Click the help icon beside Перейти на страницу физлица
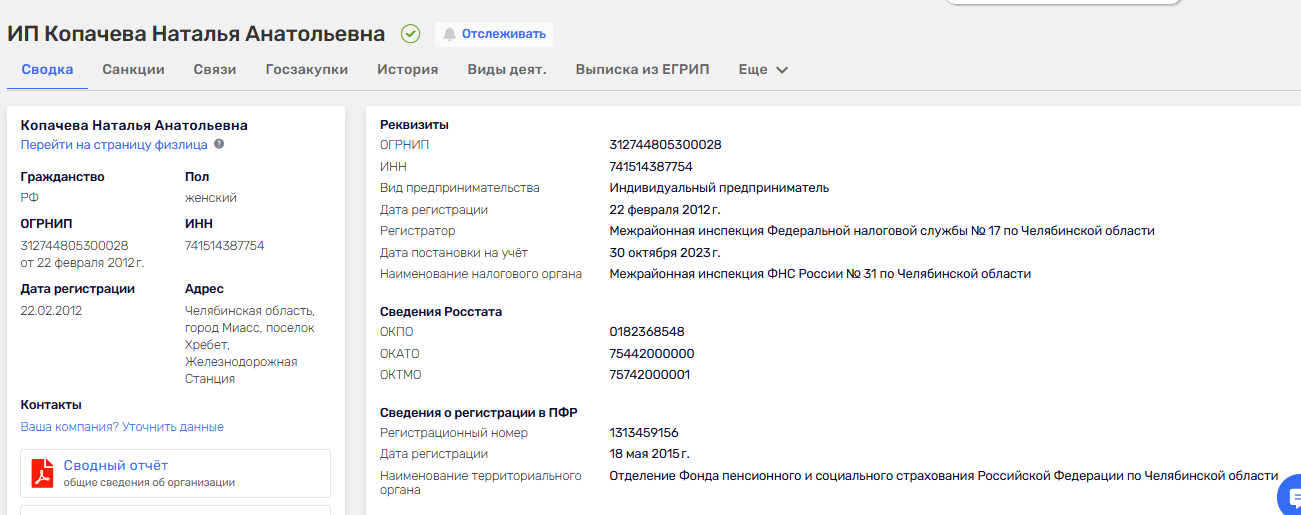 click(x=219, y=144)
